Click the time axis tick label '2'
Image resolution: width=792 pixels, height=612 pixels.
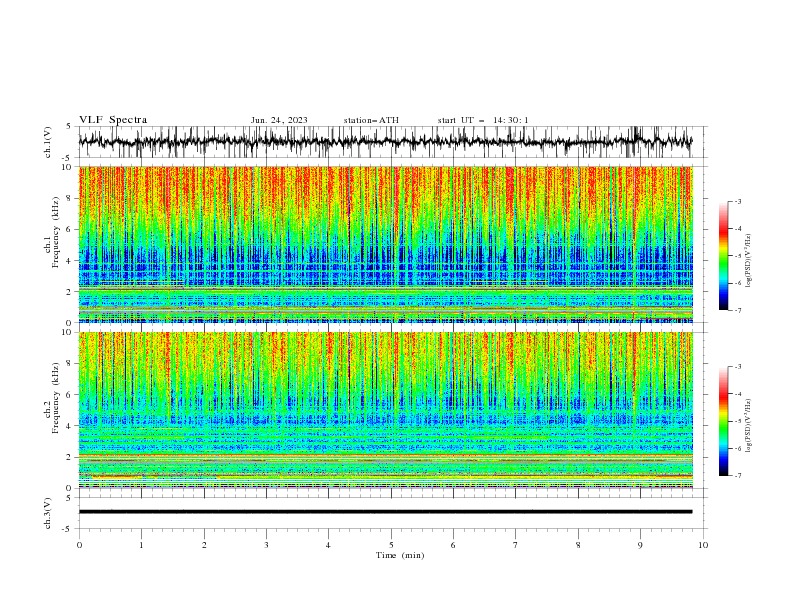[204, 545]
